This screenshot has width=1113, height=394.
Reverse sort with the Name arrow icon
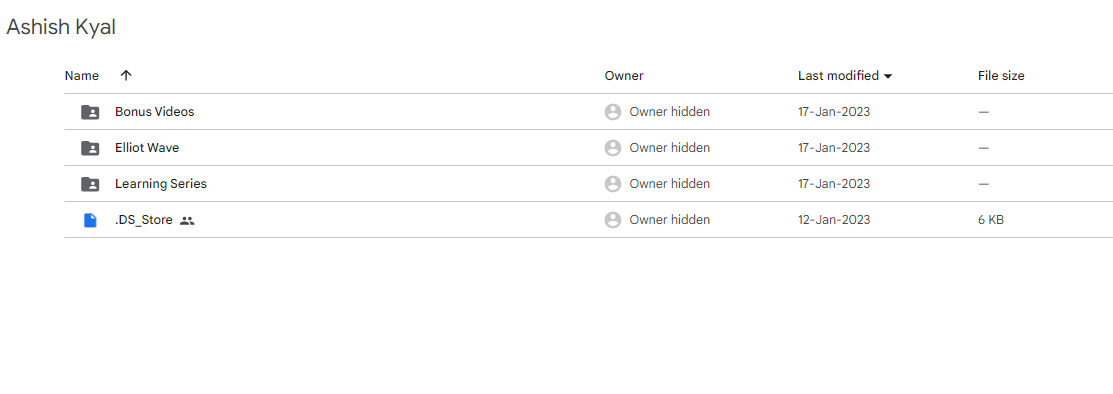(126, 75)
